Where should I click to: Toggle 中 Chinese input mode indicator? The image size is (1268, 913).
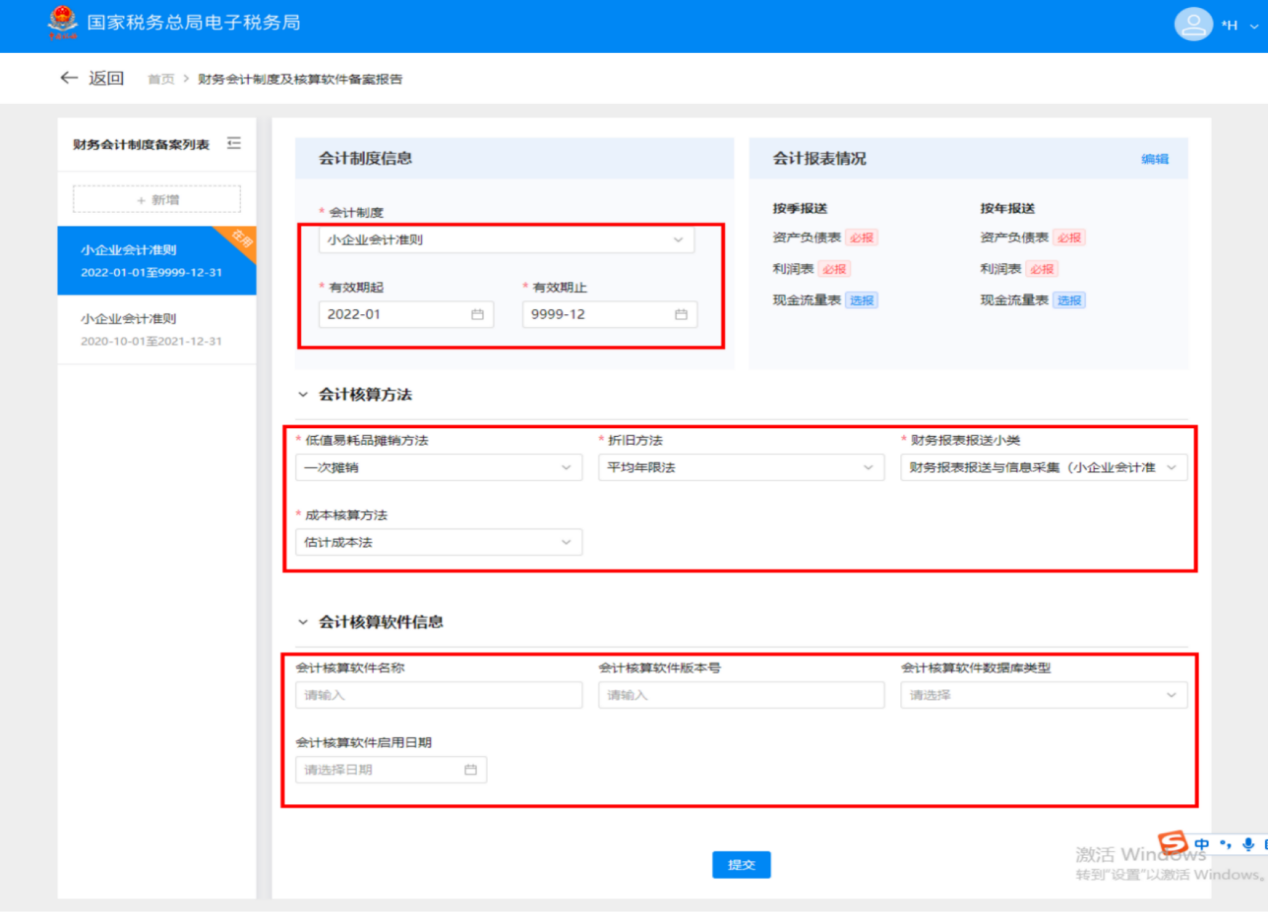(x=1202, y=844)
